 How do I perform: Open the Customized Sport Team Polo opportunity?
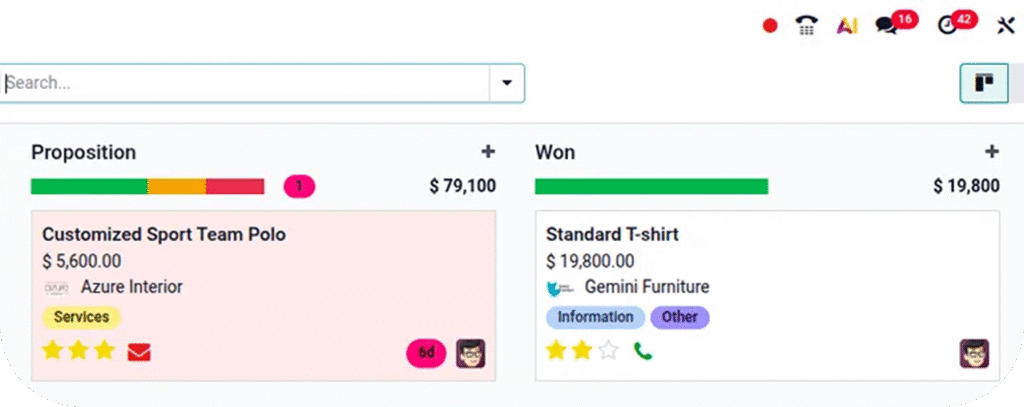164,235
